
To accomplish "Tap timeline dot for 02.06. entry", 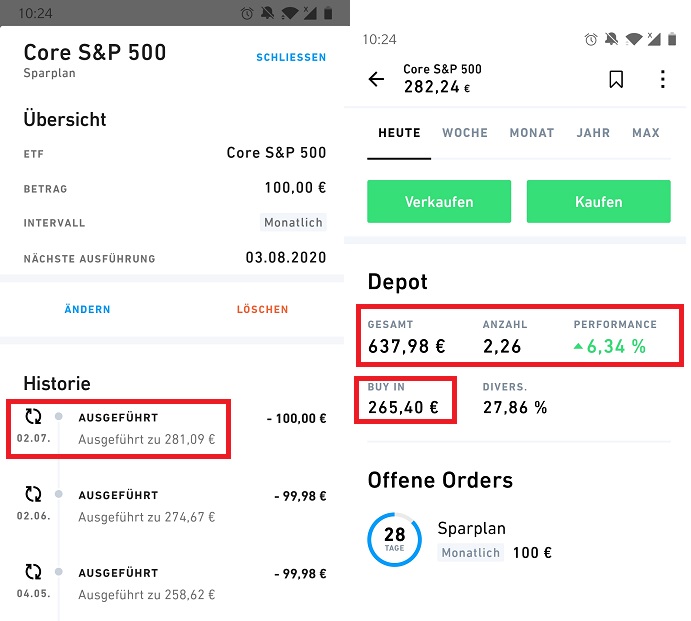I will click(59, 494).
